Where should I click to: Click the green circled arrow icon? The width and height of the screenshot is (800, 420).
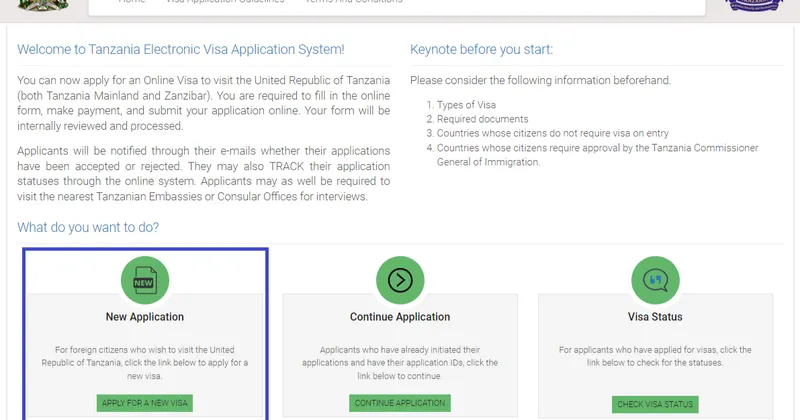tap(400, 280)
